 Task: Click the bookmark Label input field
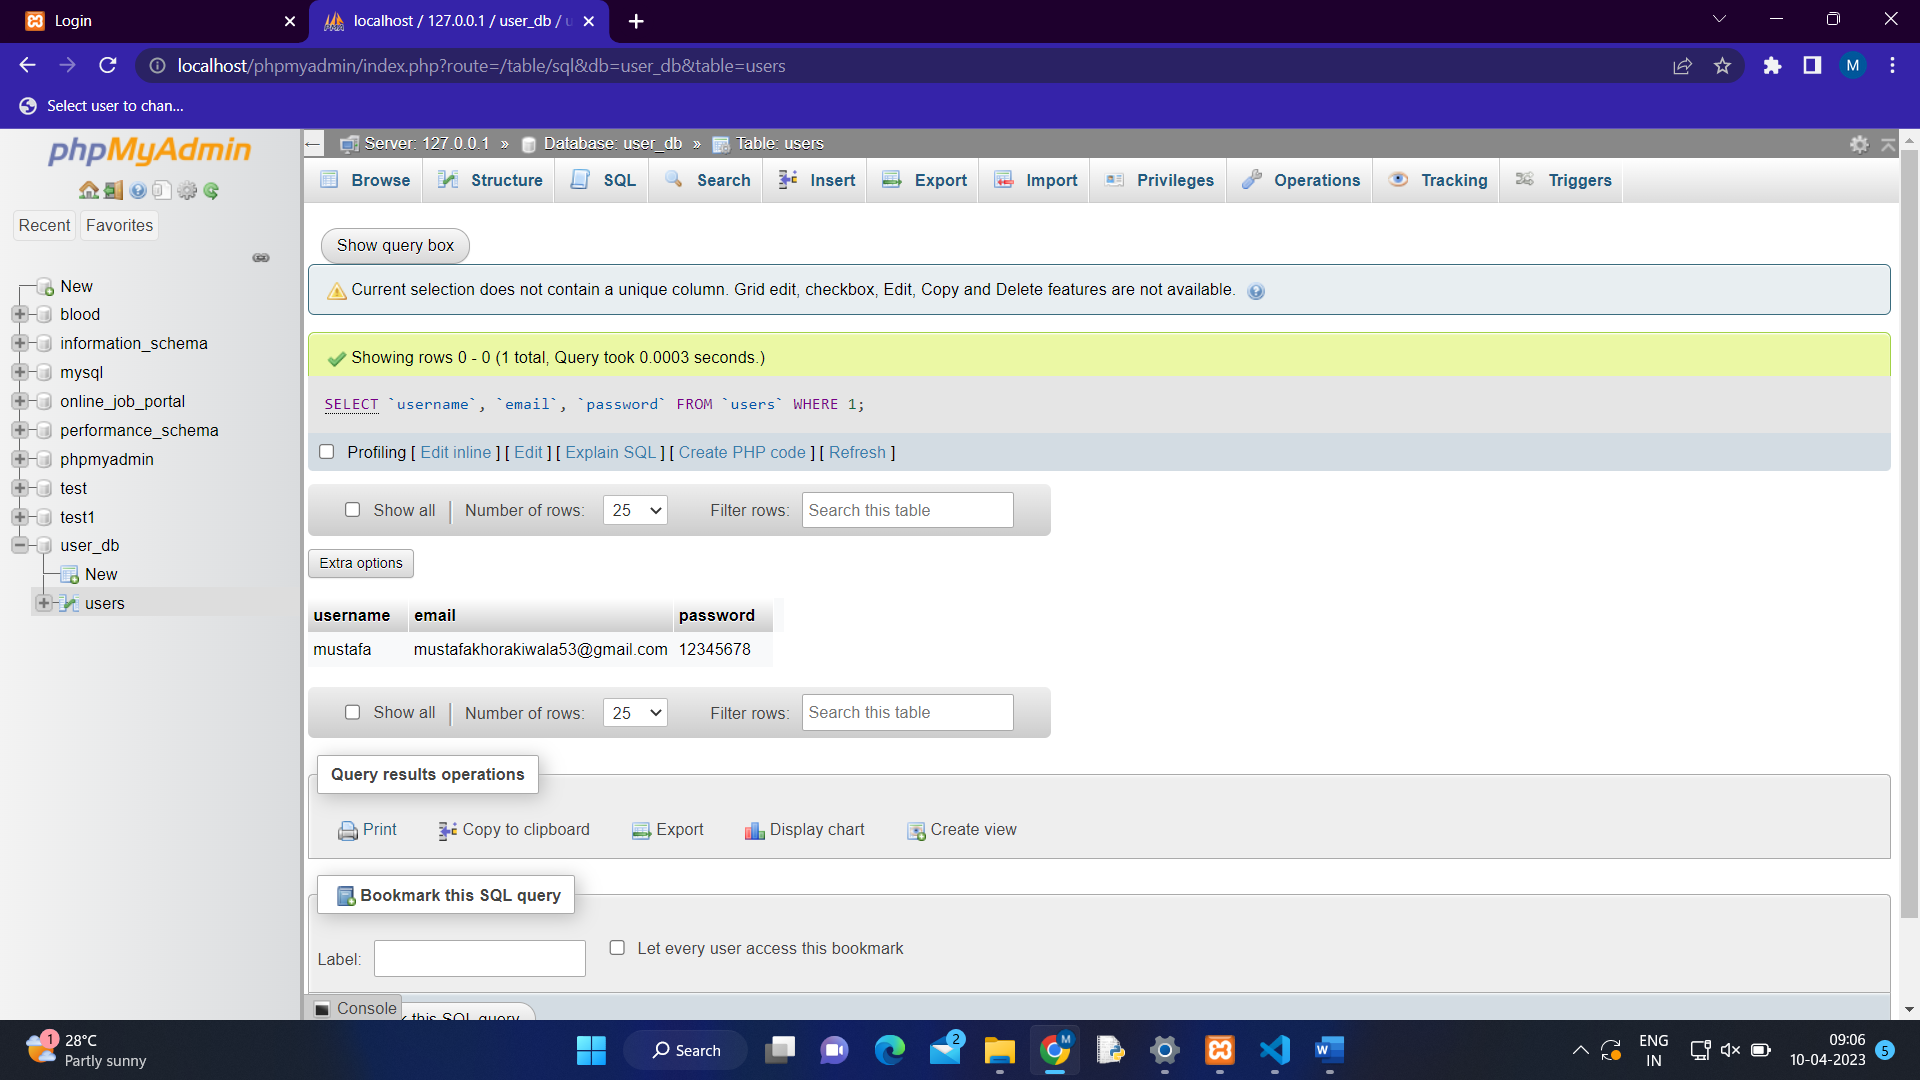[x=479, y=958]
